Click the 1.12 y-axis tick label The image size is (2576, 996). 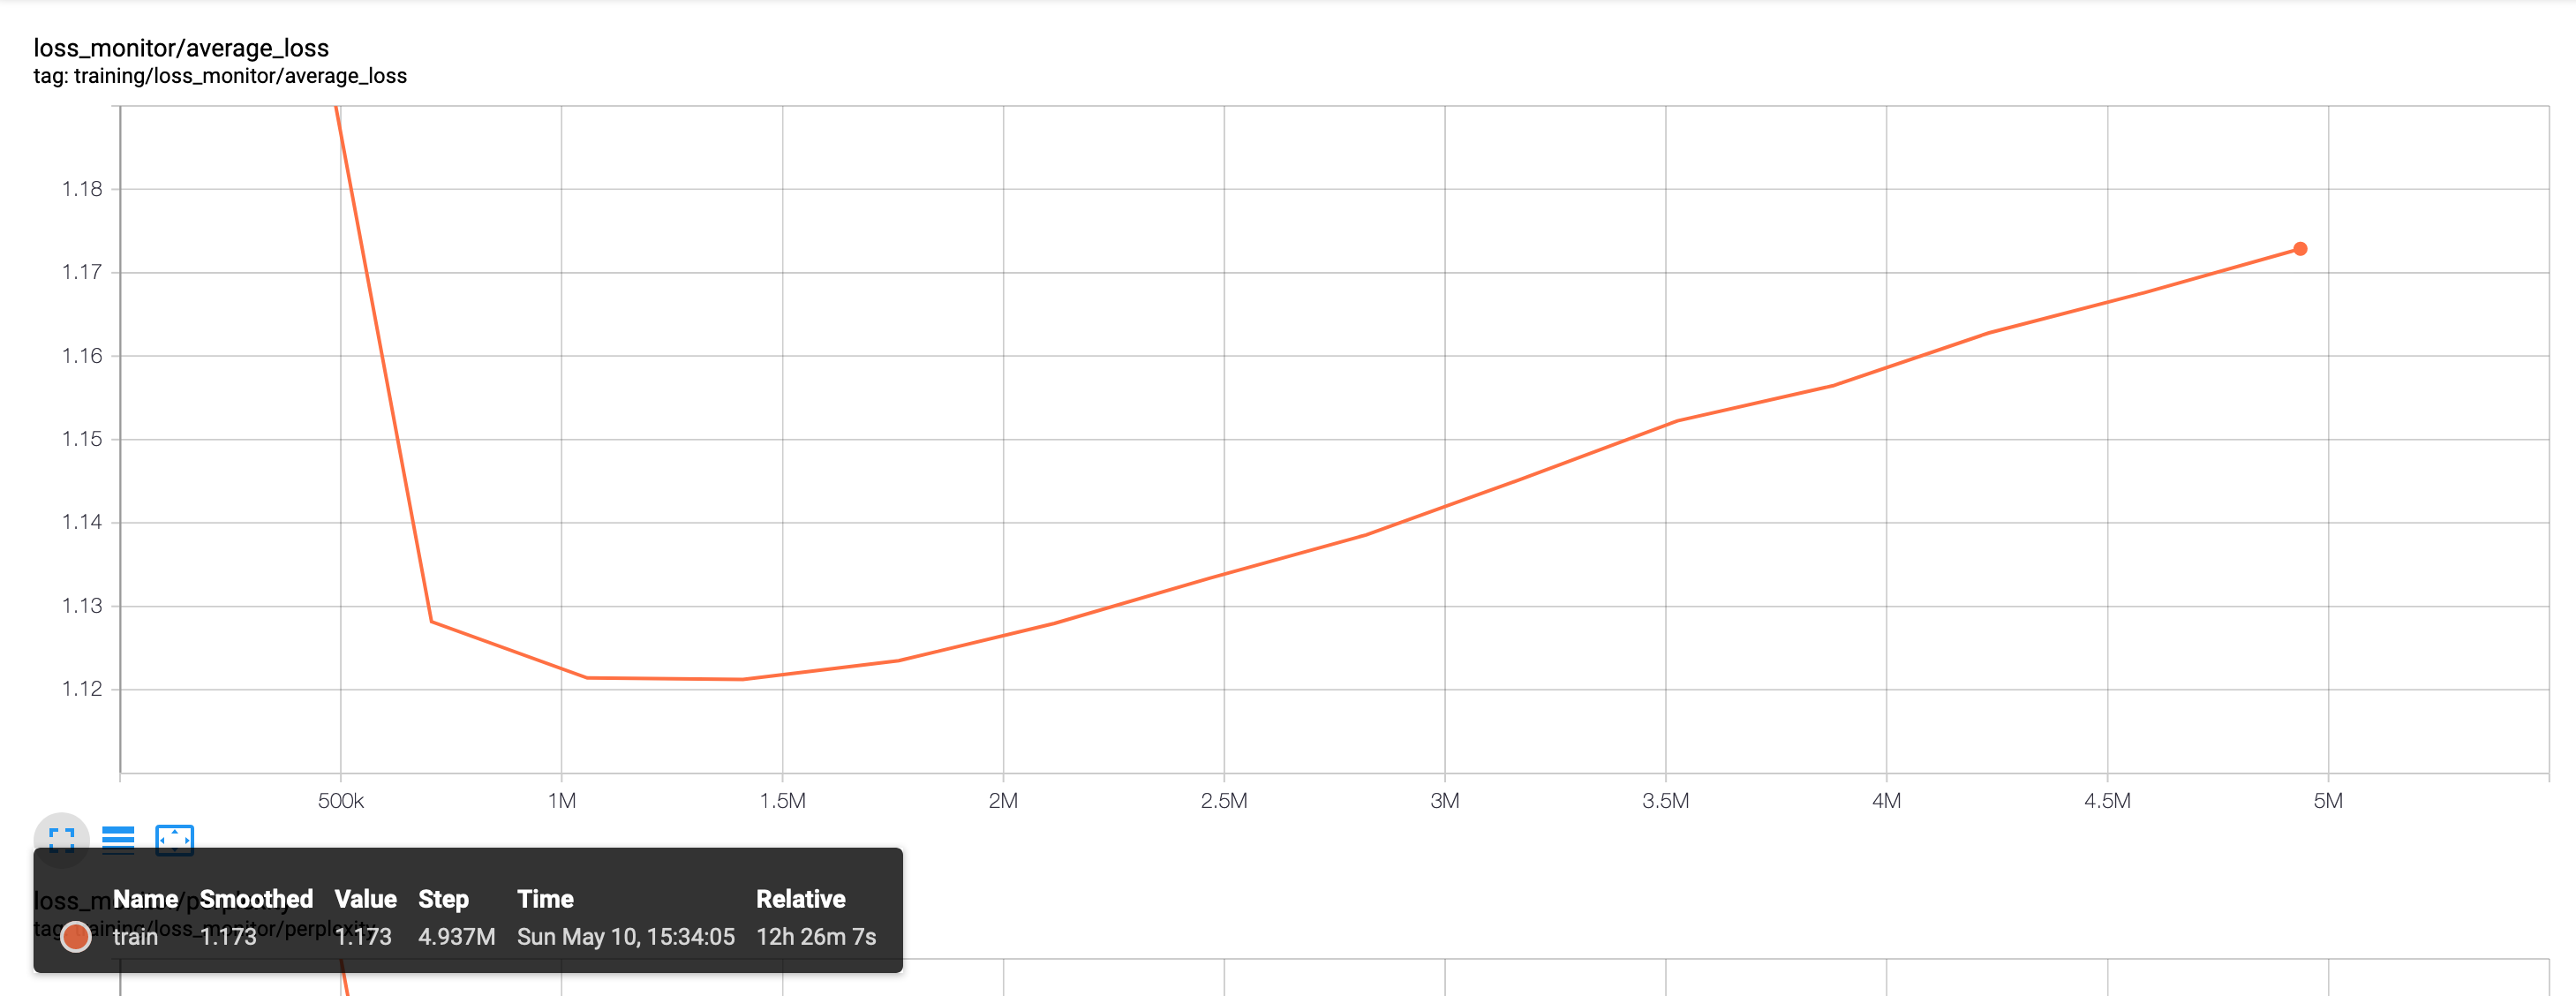click(82, 689)
